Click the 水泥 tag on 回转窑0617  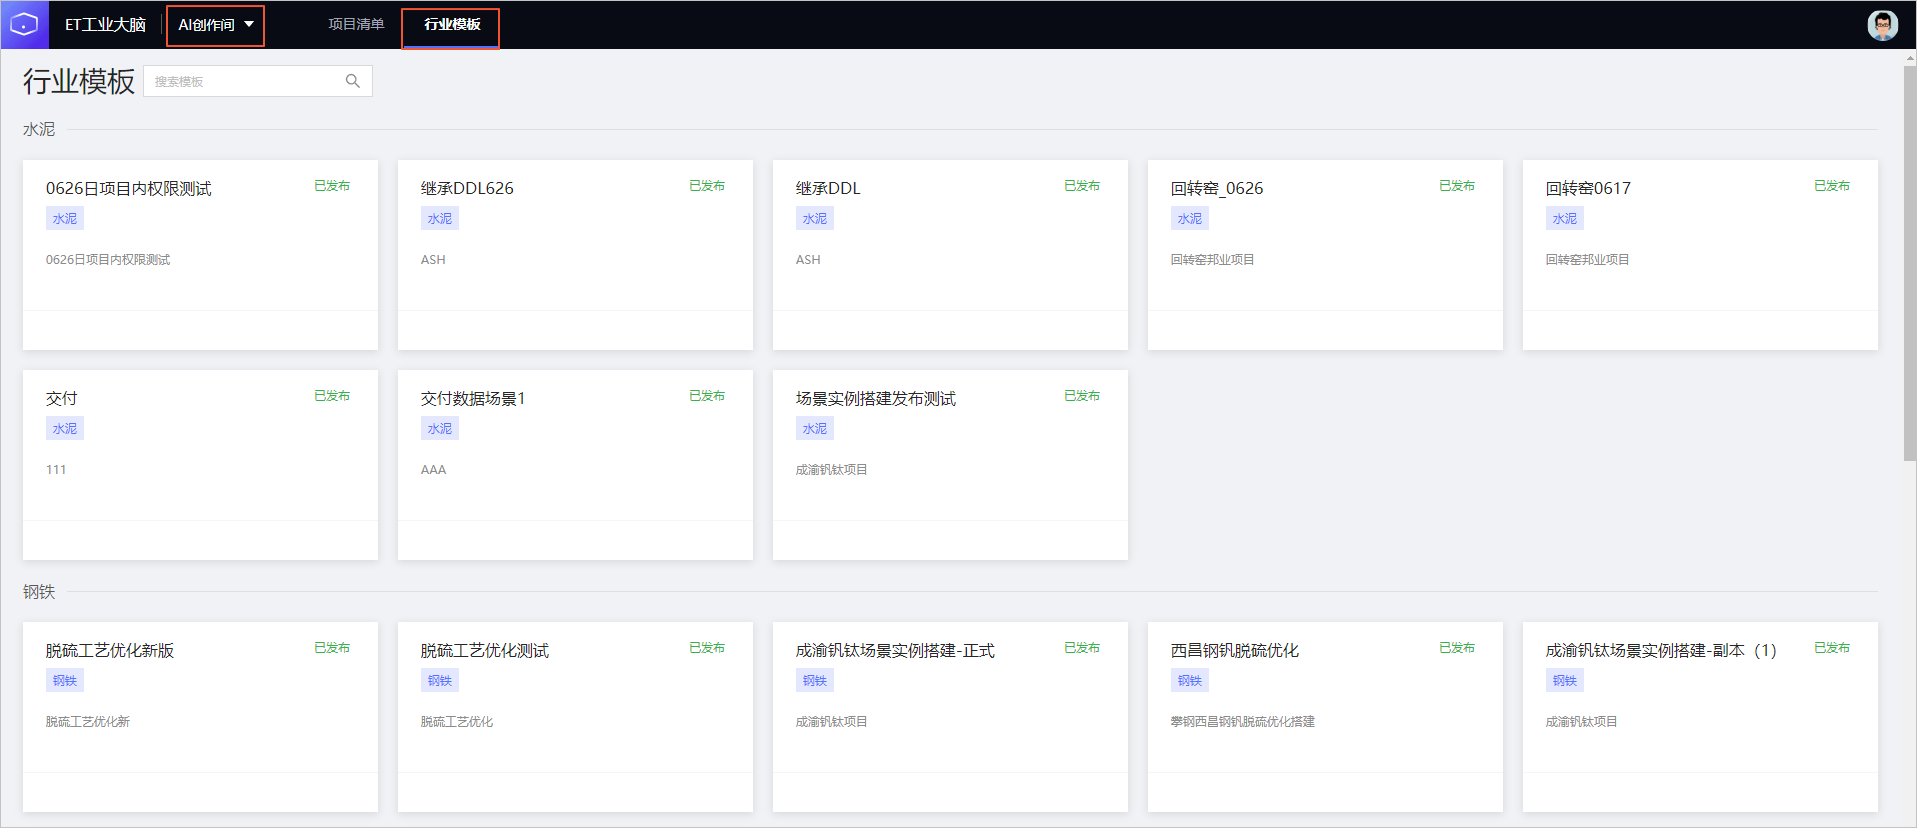tap(1564, 219)
